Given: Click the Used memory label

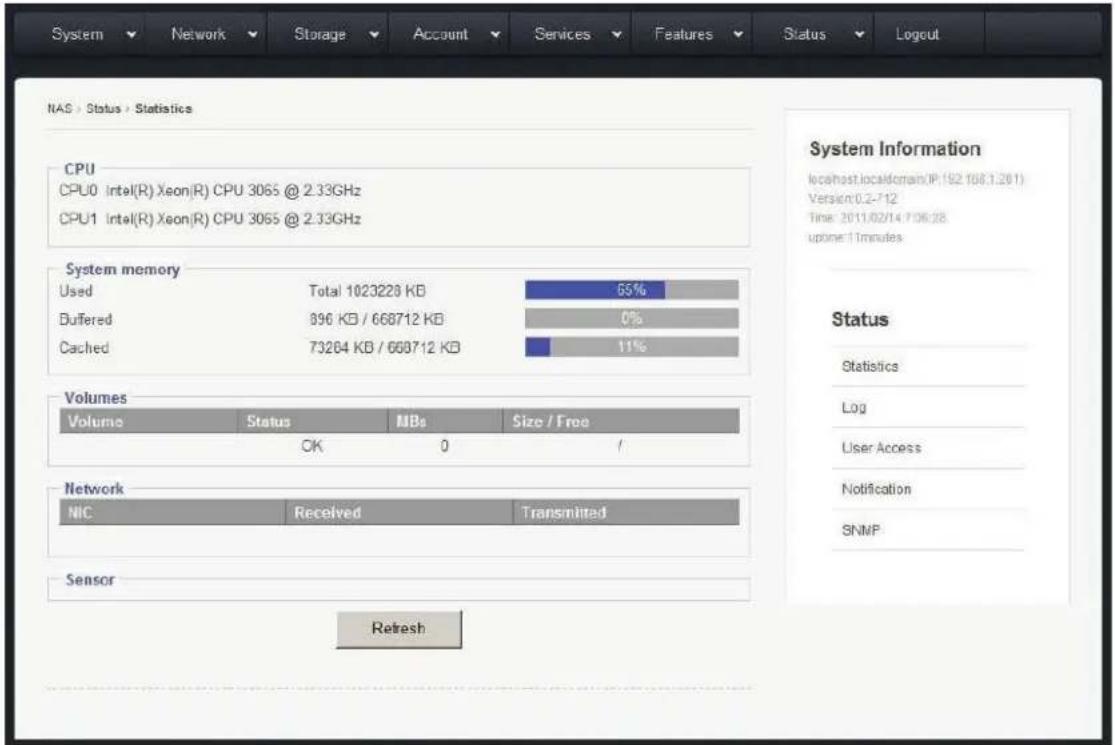Looking at the screenshot, I should (x=75, y=291).
